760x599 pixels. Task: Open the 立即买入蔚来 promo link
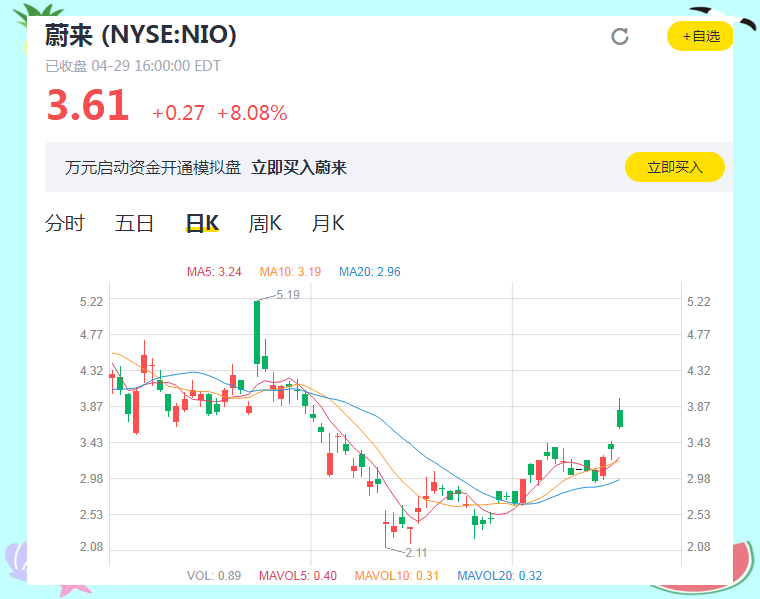(299, 168)
